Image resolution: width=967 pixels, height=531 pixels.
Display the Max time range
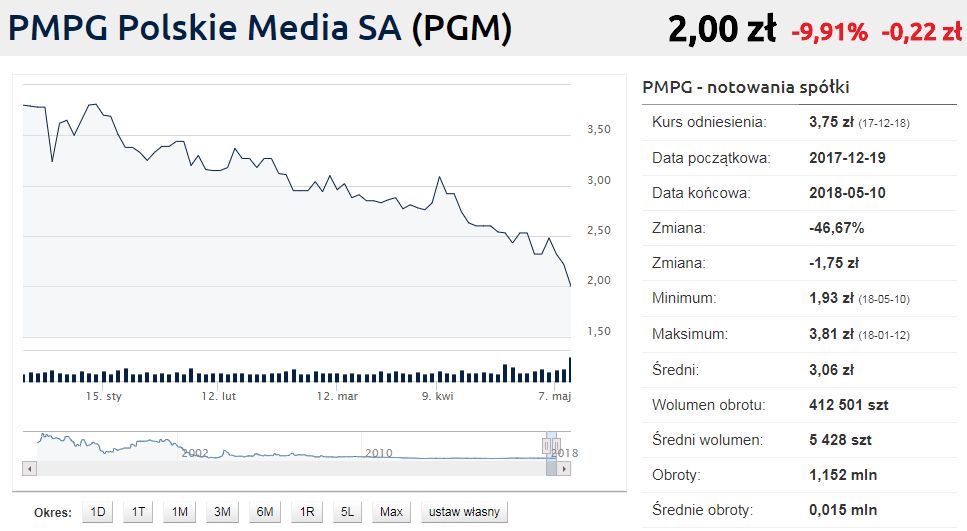click(x=391, y=512)
